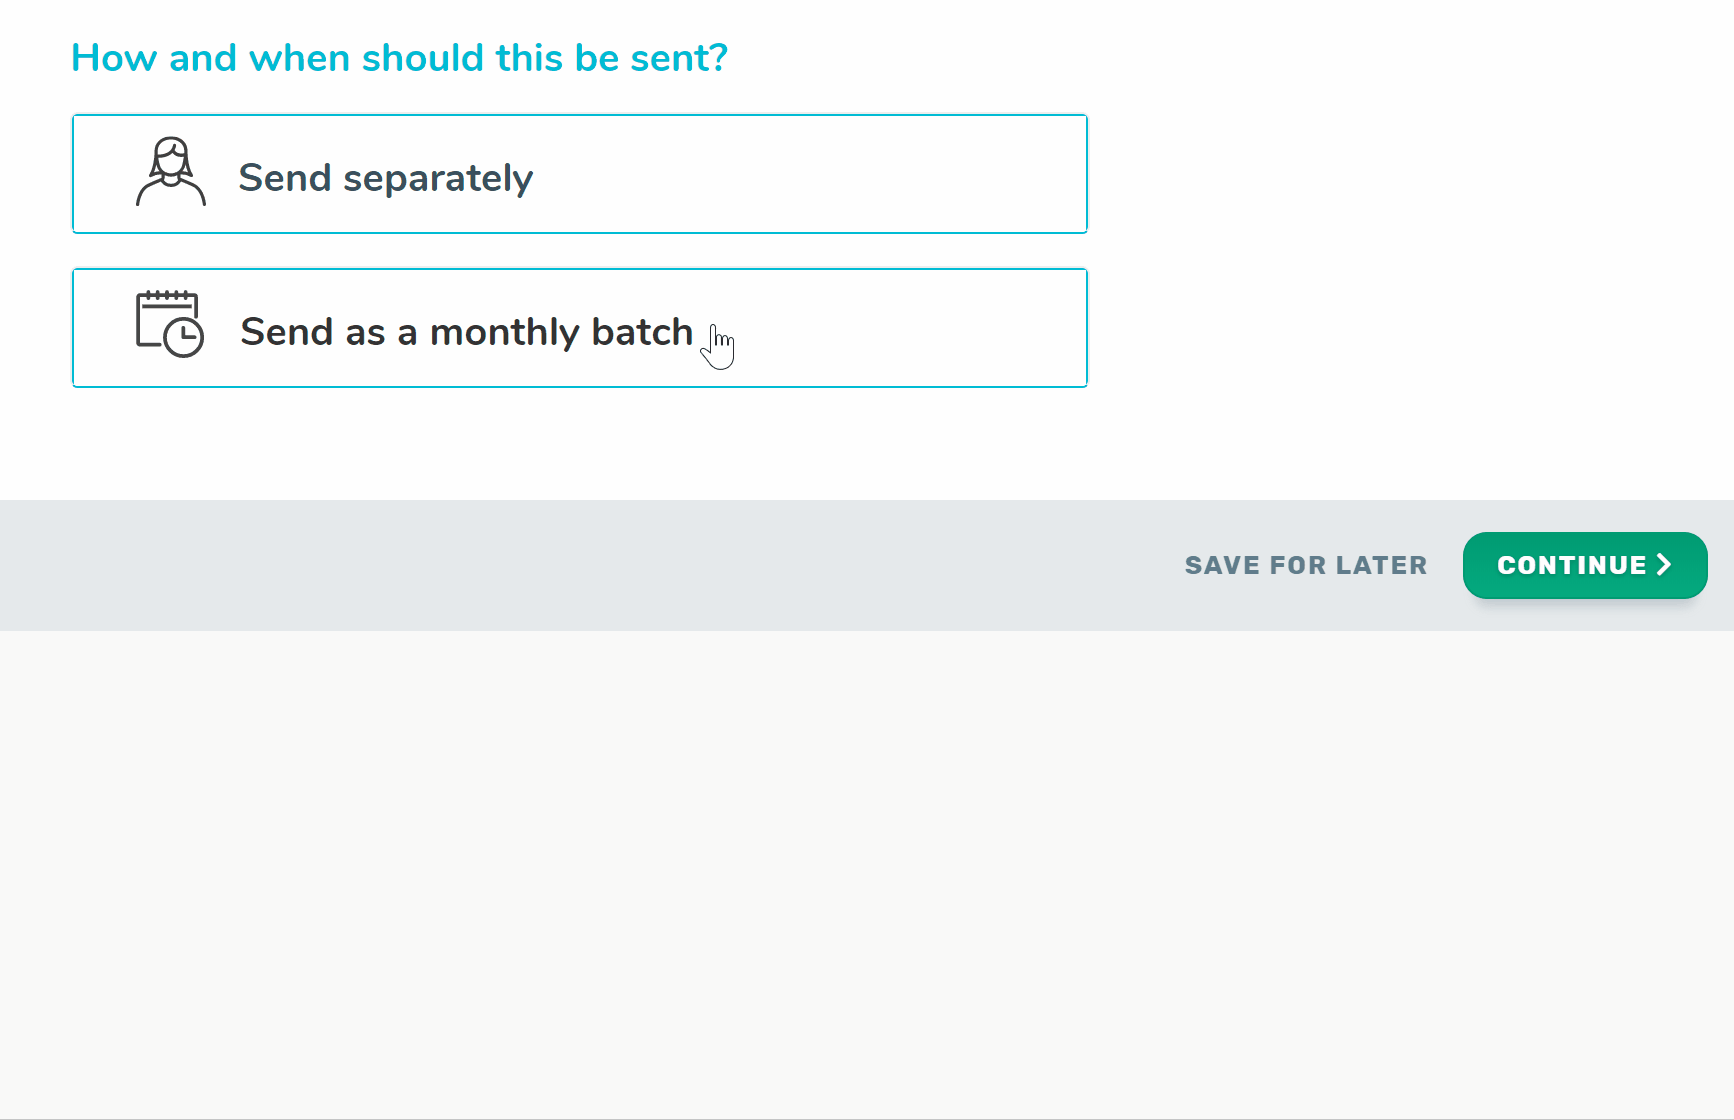1734x1120 pixels.
Task: Click Save For Later link
Action: (1306, 565)
